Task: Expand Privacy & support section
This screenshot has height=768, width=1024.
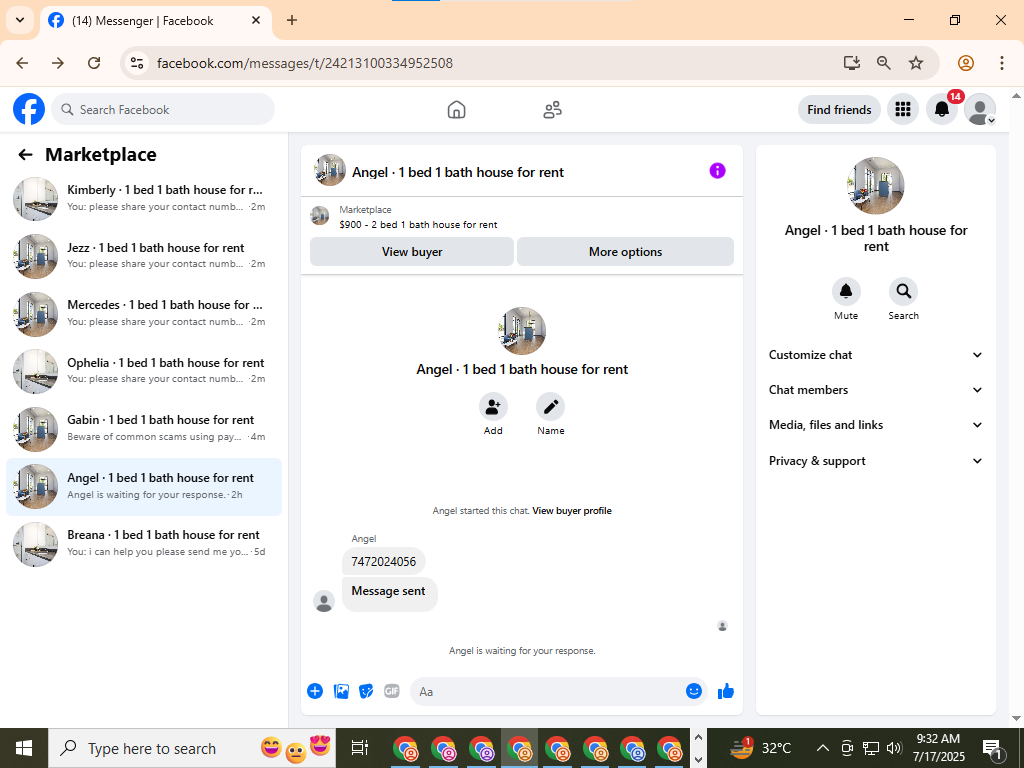Action: coord(876,460)
